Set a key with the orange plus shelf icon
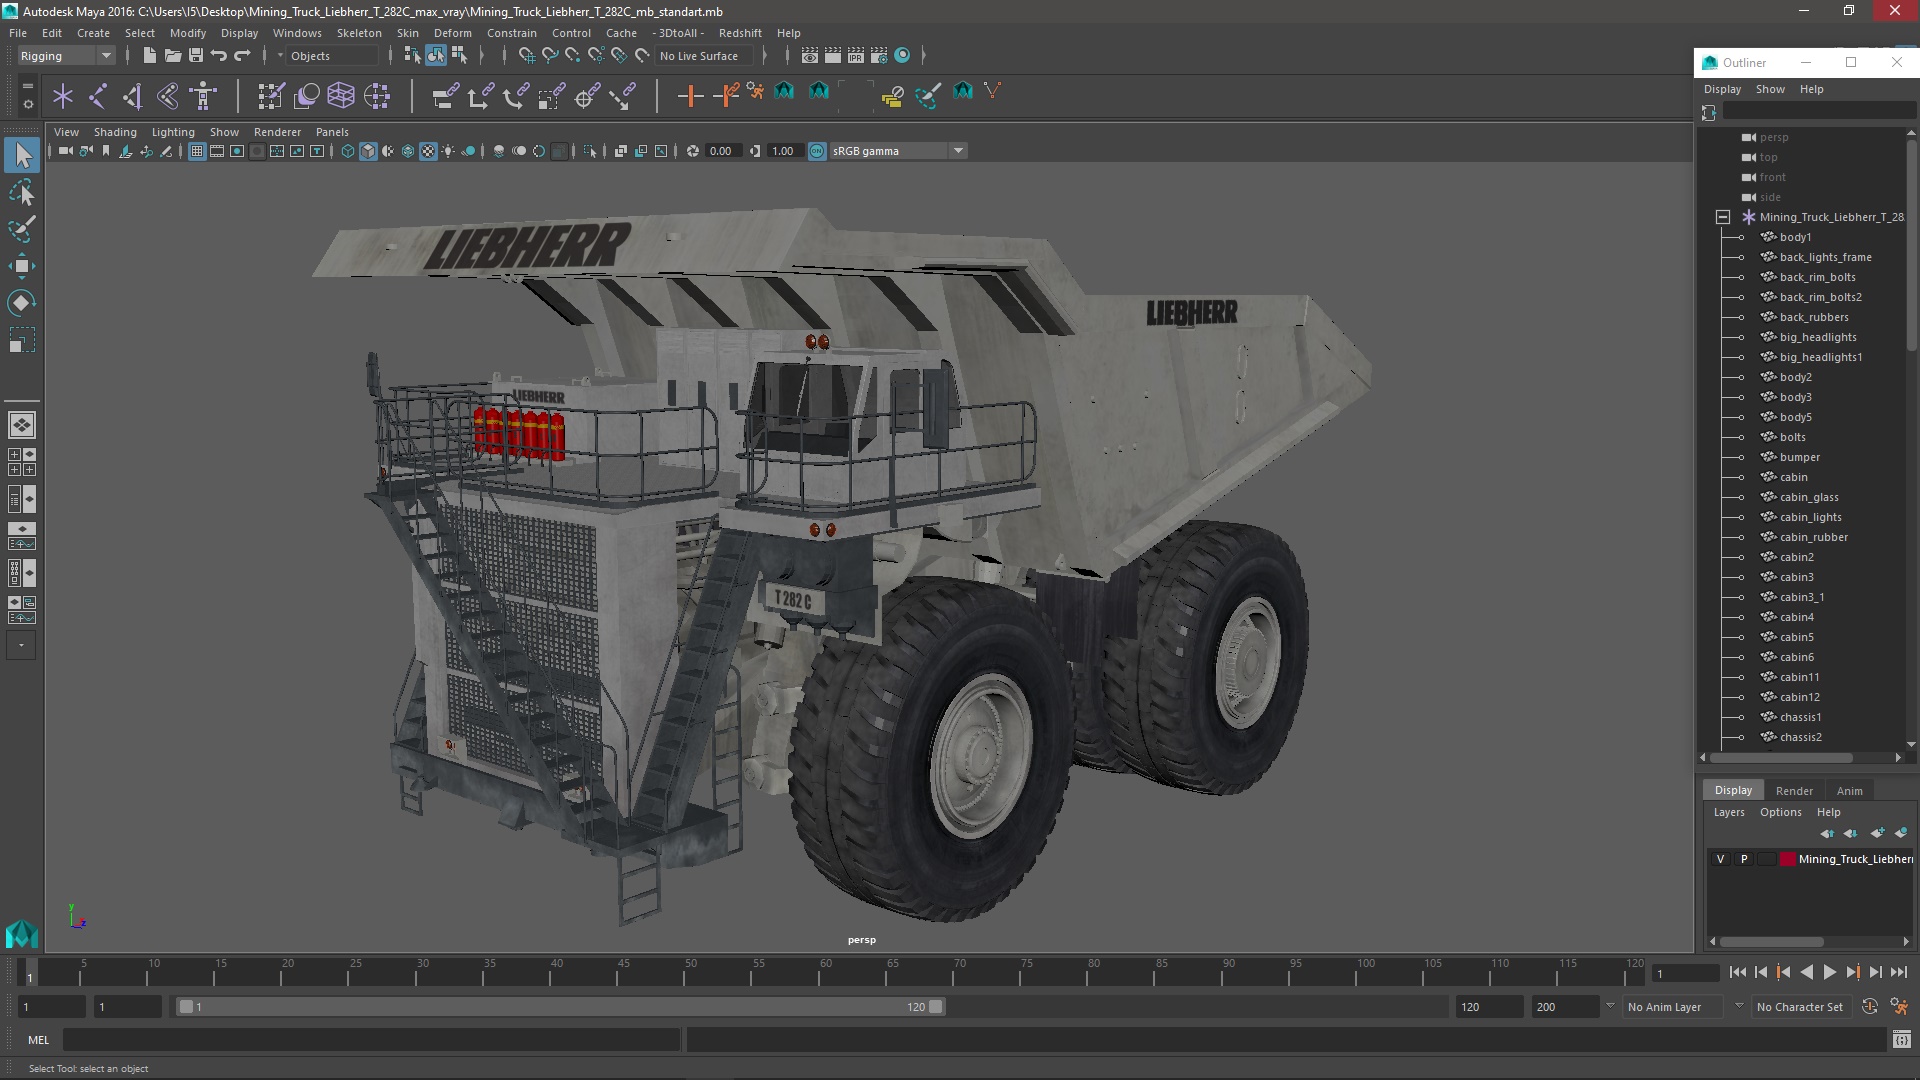1920x1080 pixels. pyautogui.click(x=690, y=96)
